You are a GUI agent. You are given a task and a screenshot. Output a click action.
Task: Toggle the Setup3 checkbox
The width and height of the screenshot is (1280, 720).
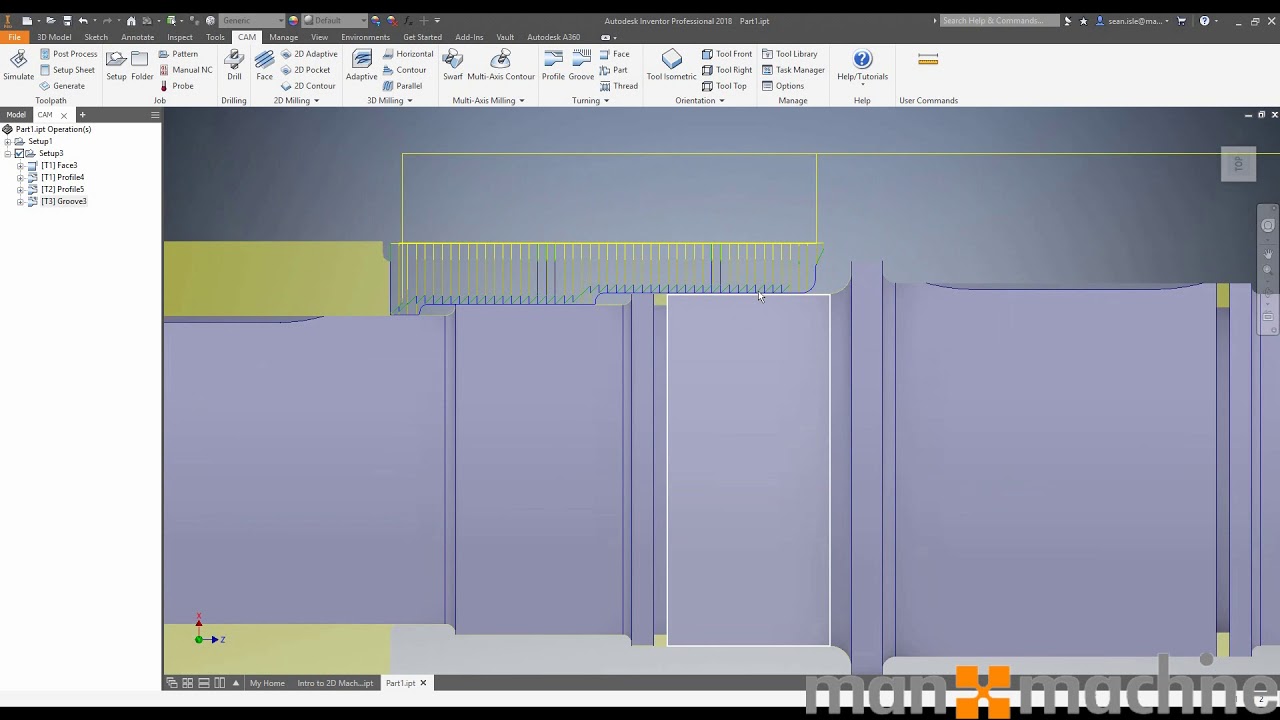click(x=19, y=153)
